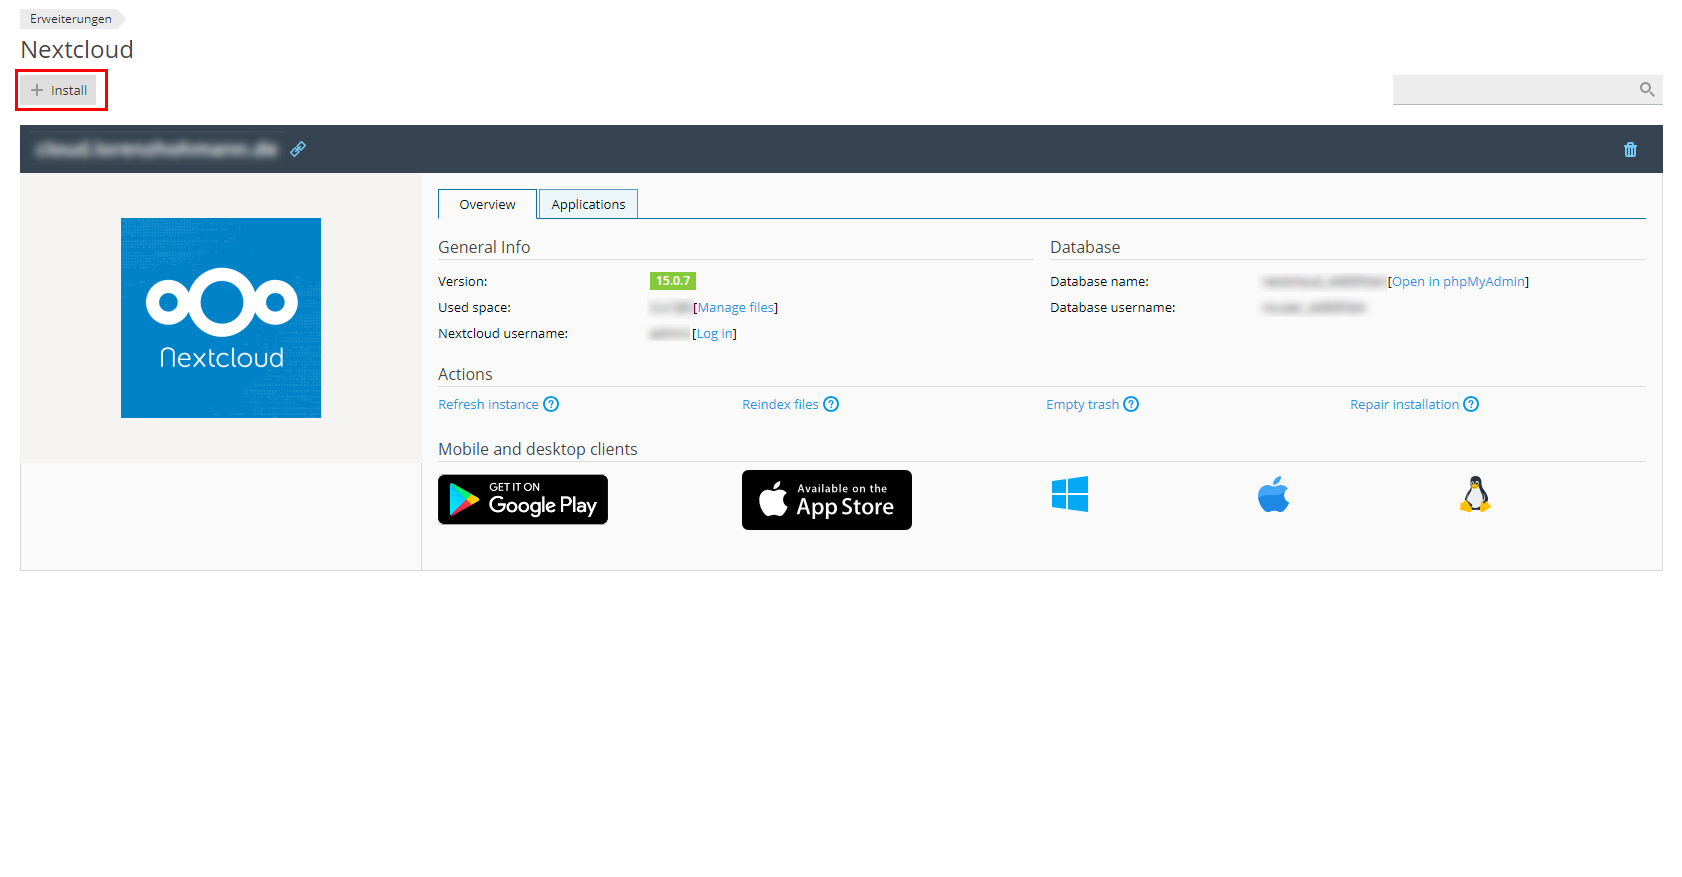Open database in phpMyAdmin link
Screen dimensions: 1682x877
(x=1459, y=282)
